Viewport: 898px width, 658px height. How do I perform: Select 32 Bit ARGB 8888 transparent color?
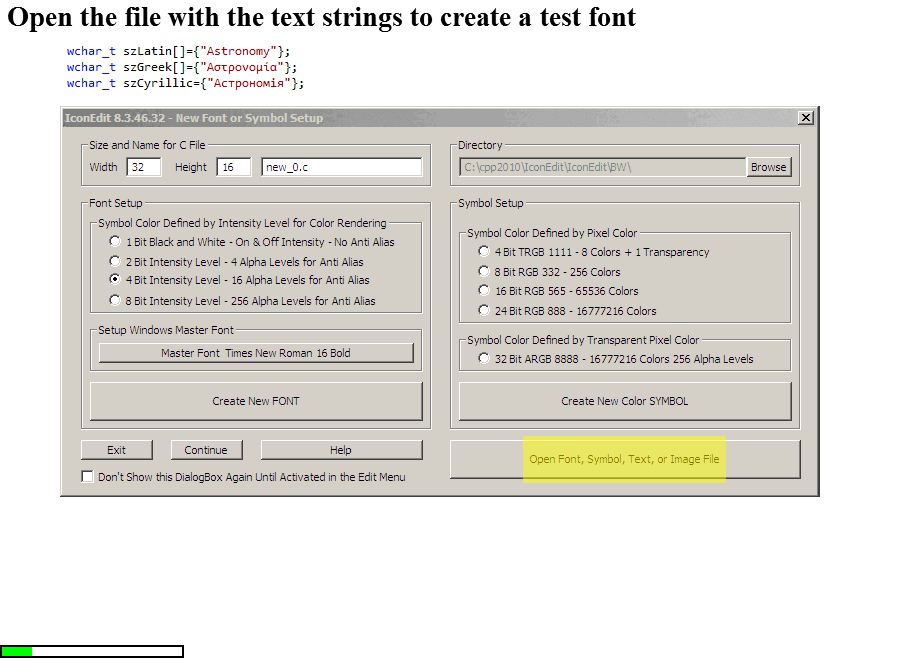pyautogui.click(x=484, y=356)
